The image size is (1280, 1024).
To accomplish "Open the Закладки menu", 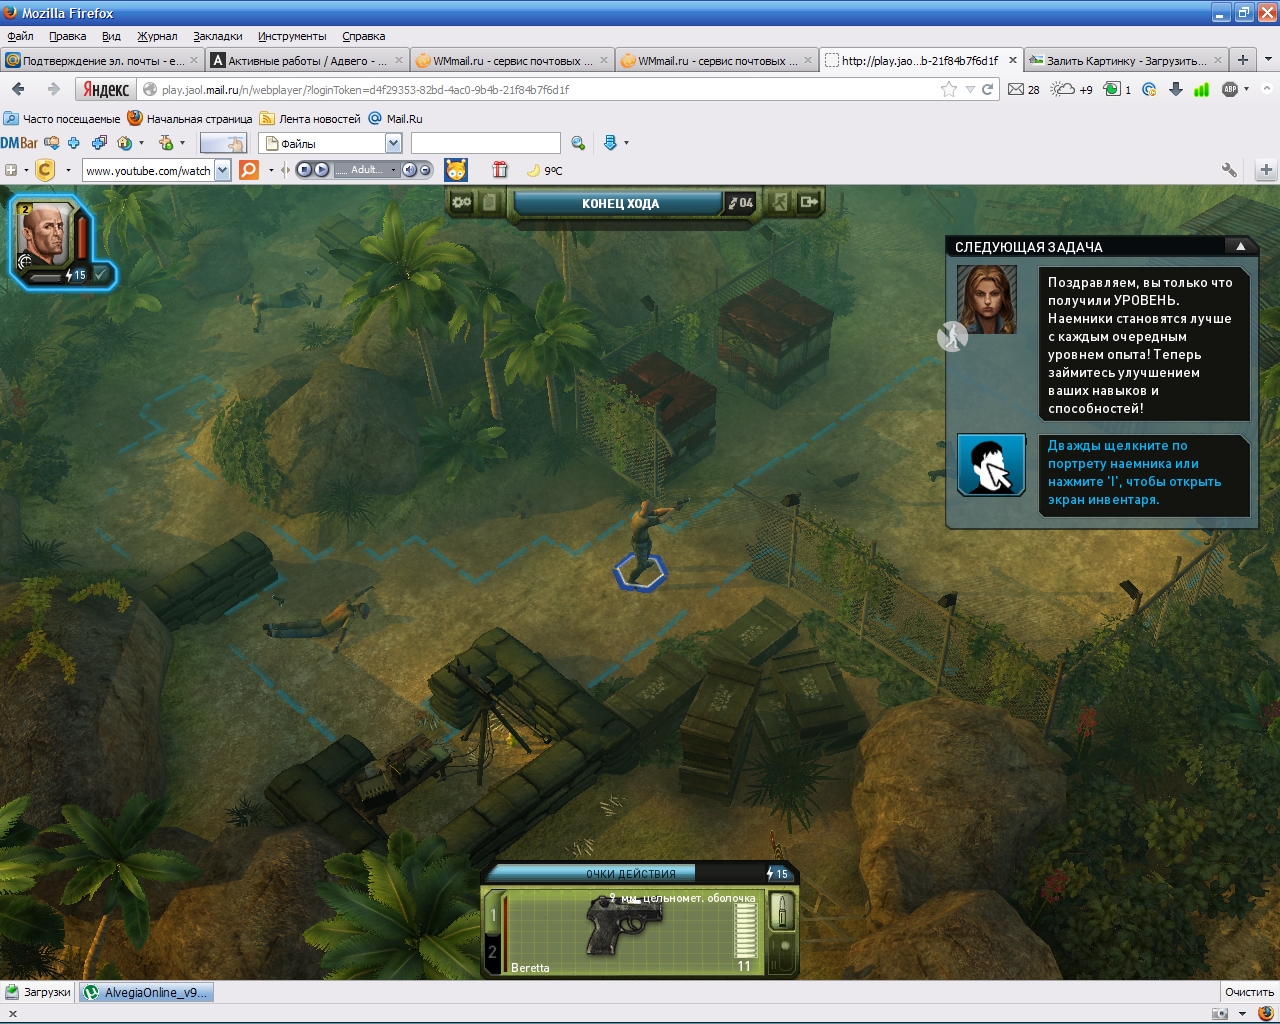I will click(x=217, y=36).
